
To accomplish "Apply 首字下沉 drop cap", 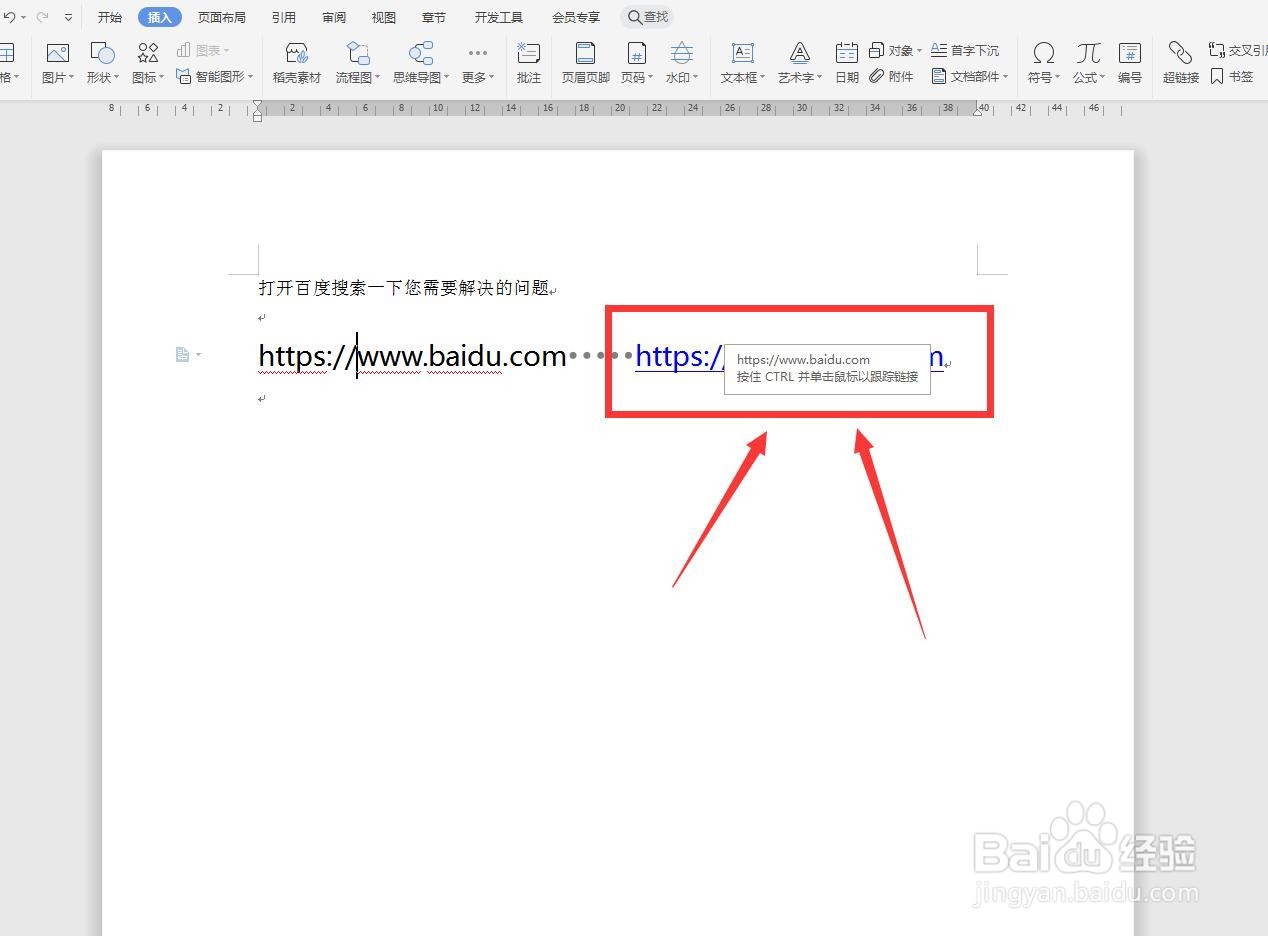I will (964, 50).
